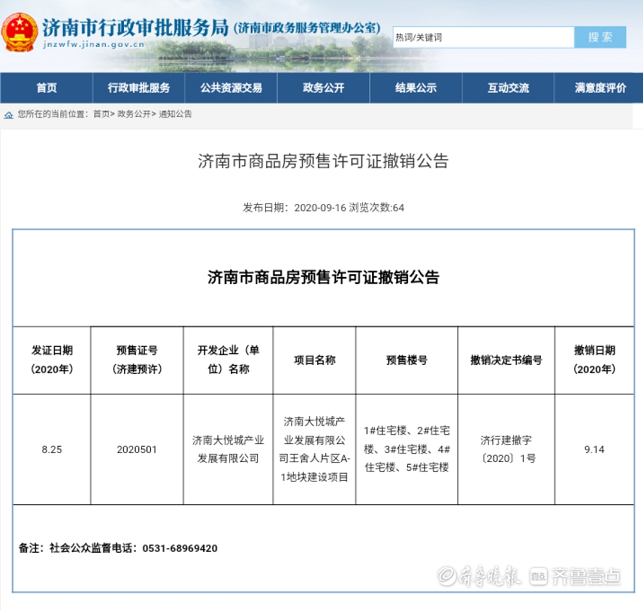Click the jnzwfw.jinan.gov.cn site address text

86,44
